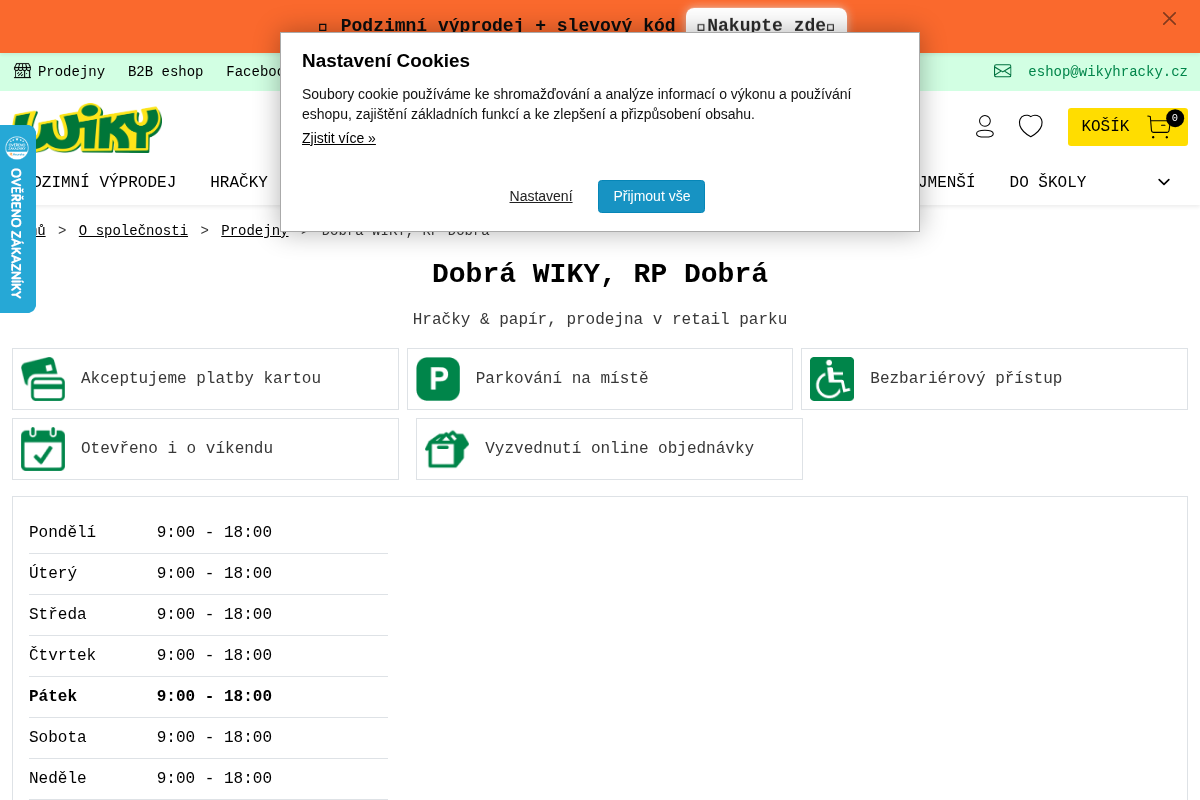Screen dimensions: 1200x800
Task: Open the DO ŠKOLY menu category
Action: coord(1048,182)
